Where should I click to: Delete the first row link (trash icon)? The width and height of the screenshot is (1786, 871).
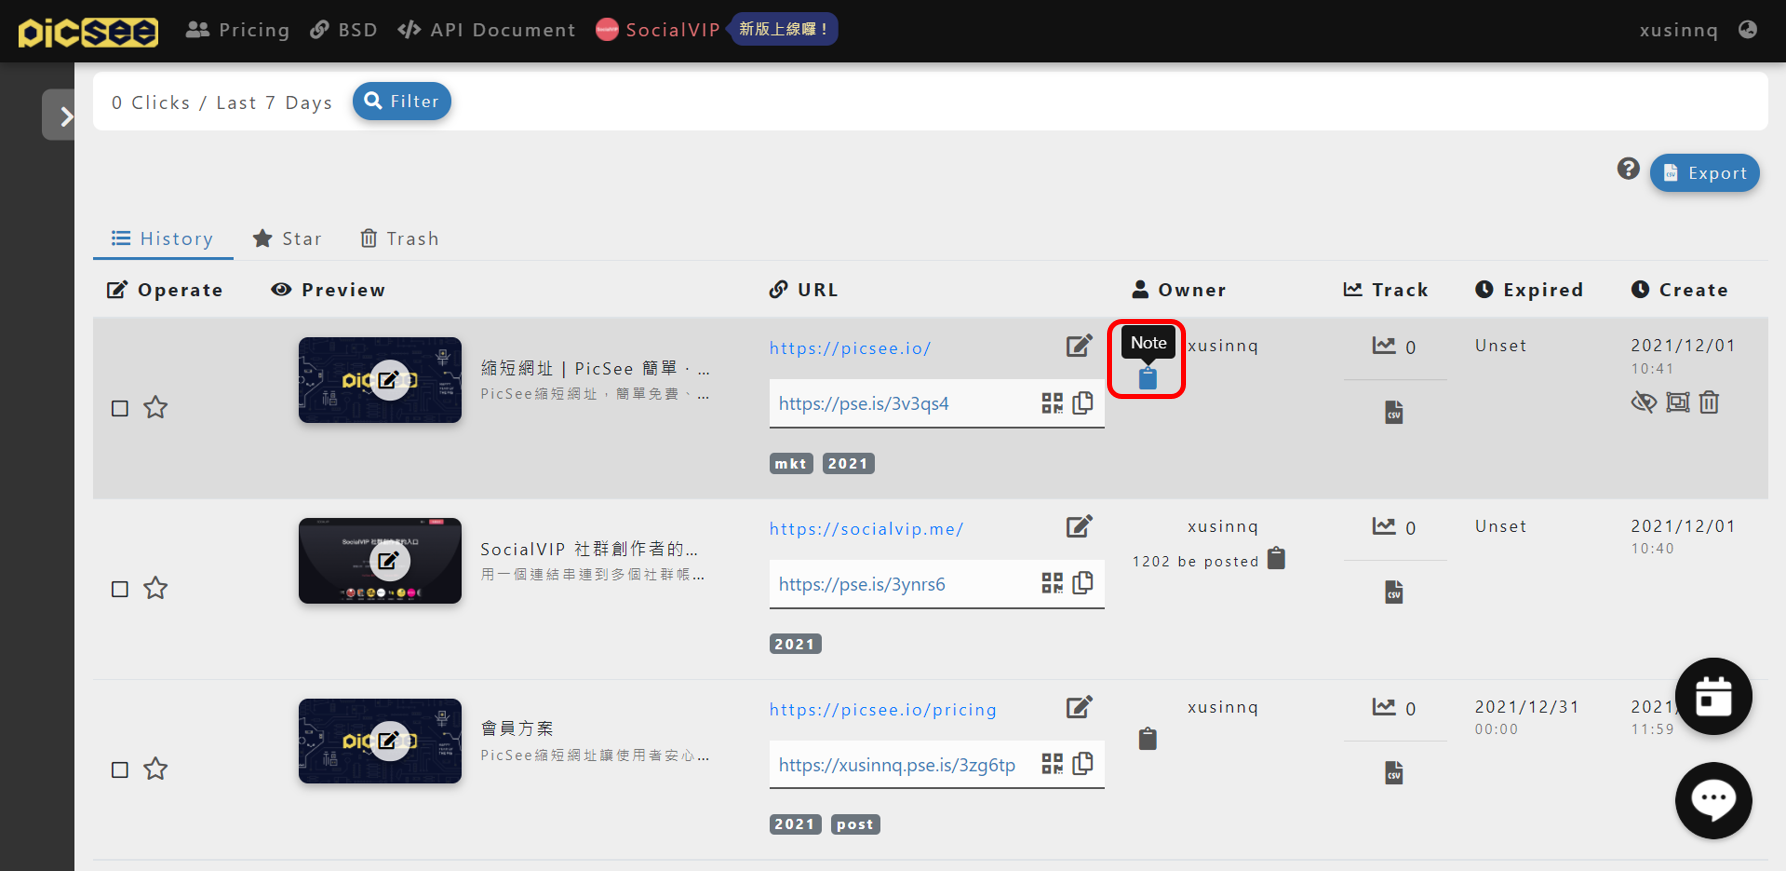pyautogui.click(x=1709, y=402)
